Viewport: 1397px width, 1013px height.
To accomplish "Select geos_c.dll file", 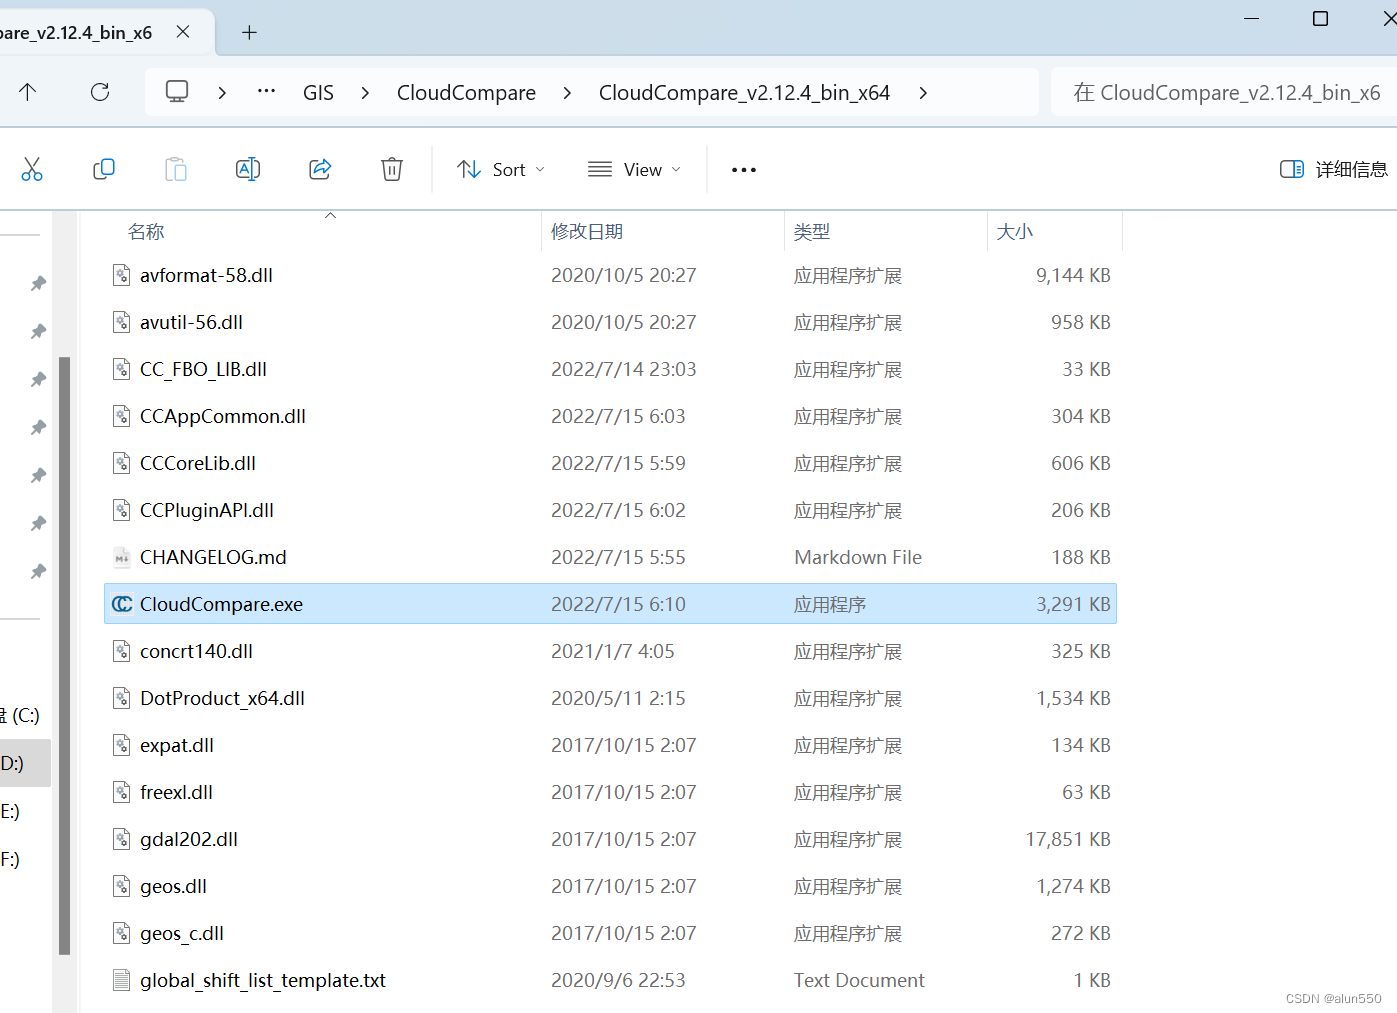I will coord(610,933).
